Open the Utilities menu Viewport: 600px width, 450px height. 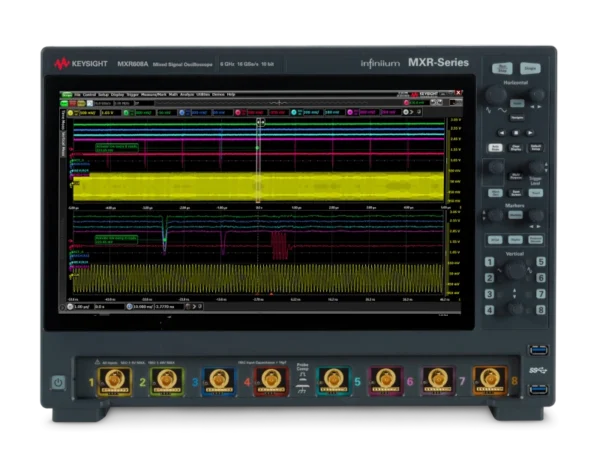click(203, 95)
